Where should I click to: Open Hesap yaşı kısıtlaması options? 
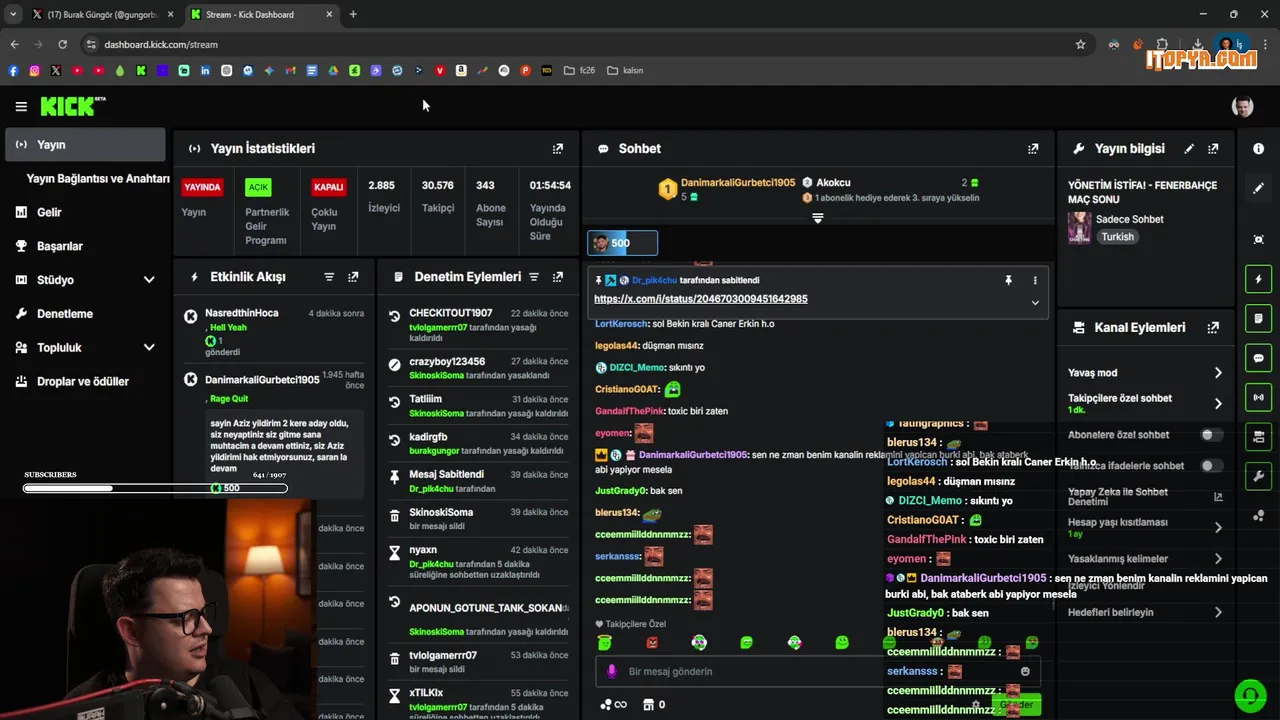[x=1145, y=527]
